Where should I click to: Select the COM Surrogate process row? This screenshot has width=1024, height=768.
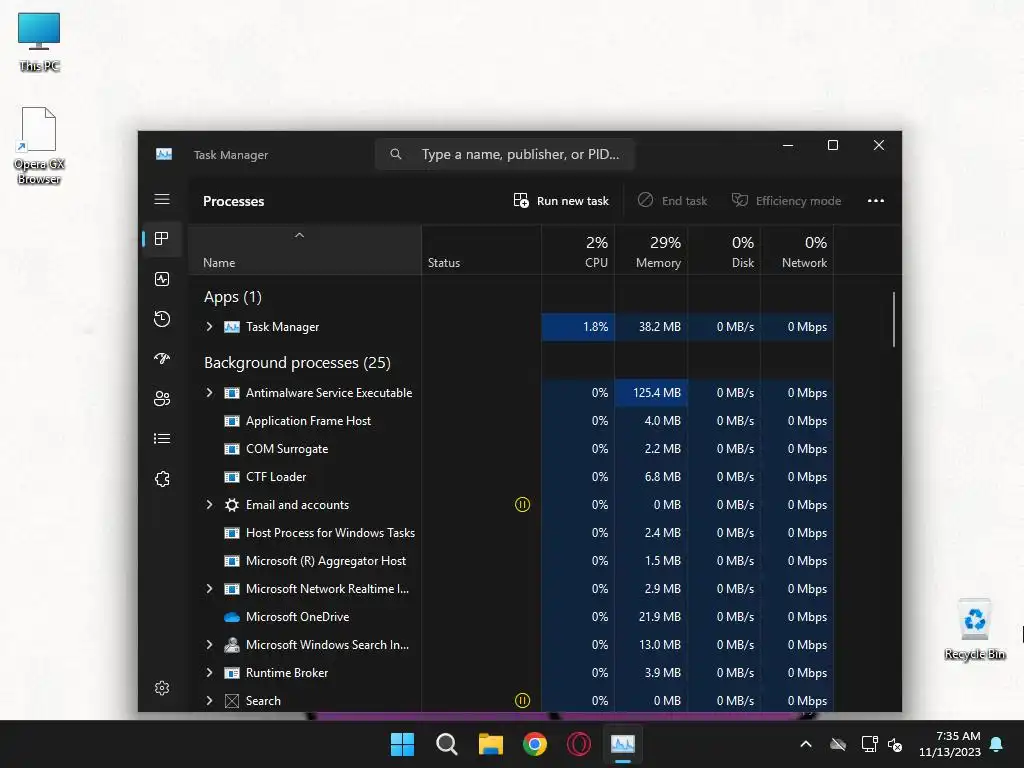click(511, 449)
